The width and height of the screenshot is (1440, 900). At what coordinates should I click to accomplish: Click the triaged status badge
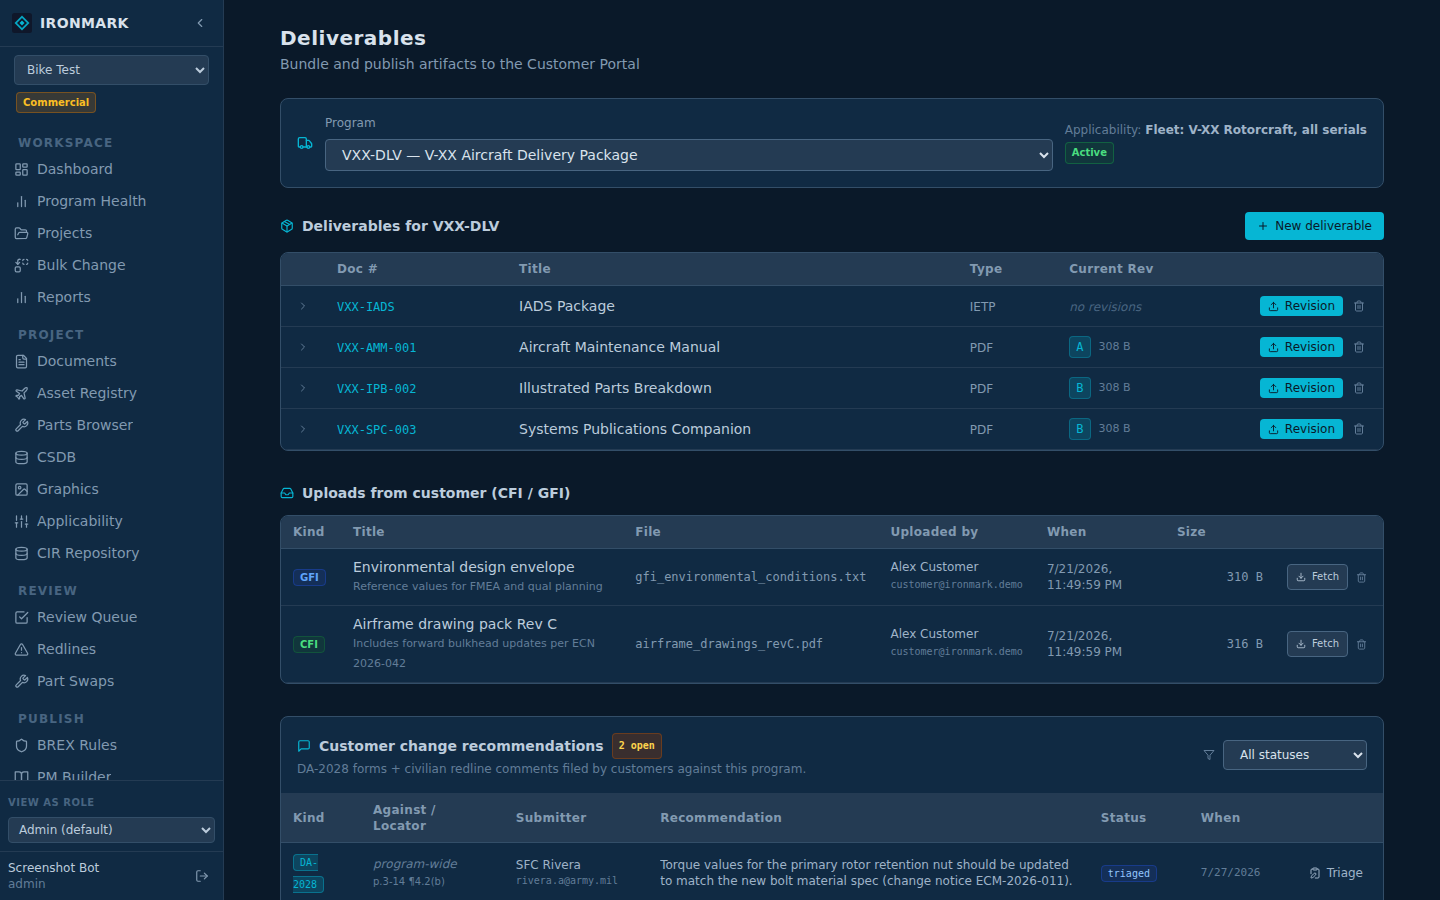pos(1129,873)
